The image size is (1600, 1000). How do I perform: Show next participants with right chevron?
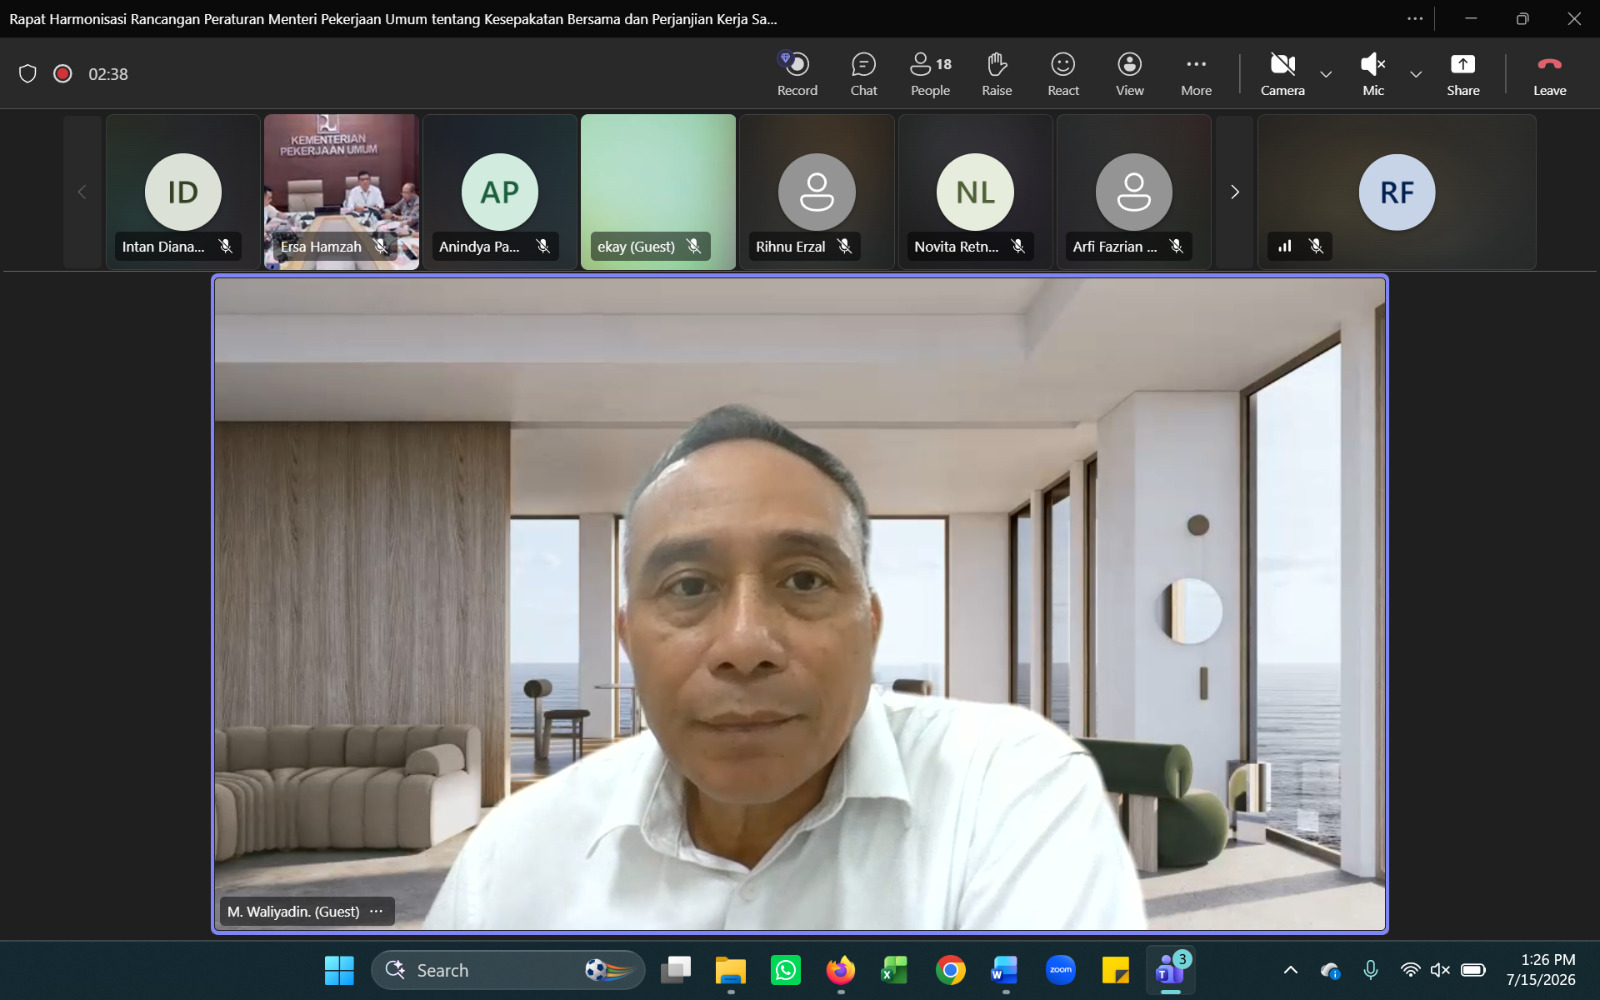tap(1235, 192)
